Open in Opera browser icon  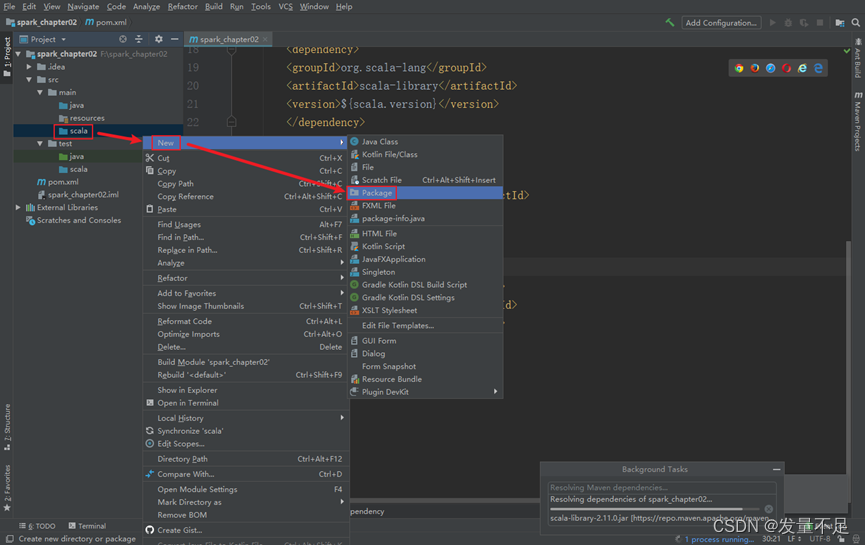787,68
